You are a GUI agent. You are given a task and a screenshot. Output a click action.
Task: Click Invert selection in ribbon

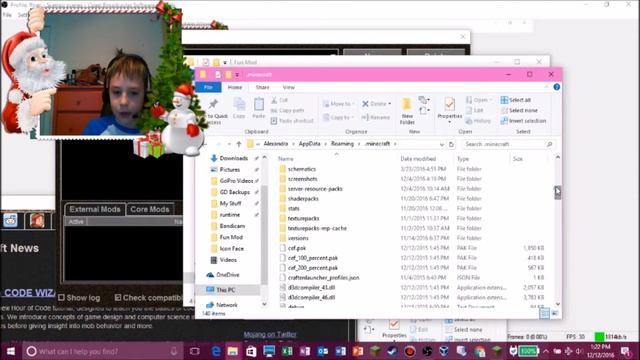(x=523, y=121)
